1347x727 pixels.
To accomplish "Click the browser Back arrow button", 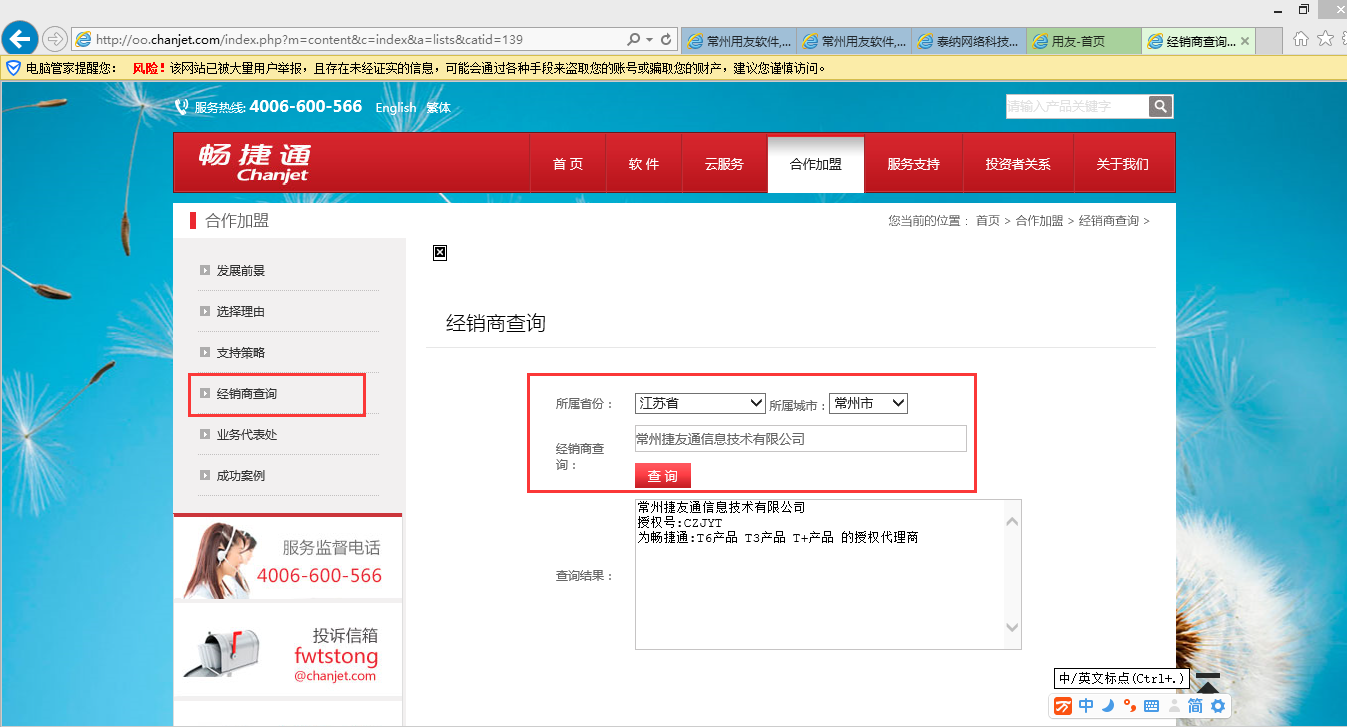I will click(21, 39).
